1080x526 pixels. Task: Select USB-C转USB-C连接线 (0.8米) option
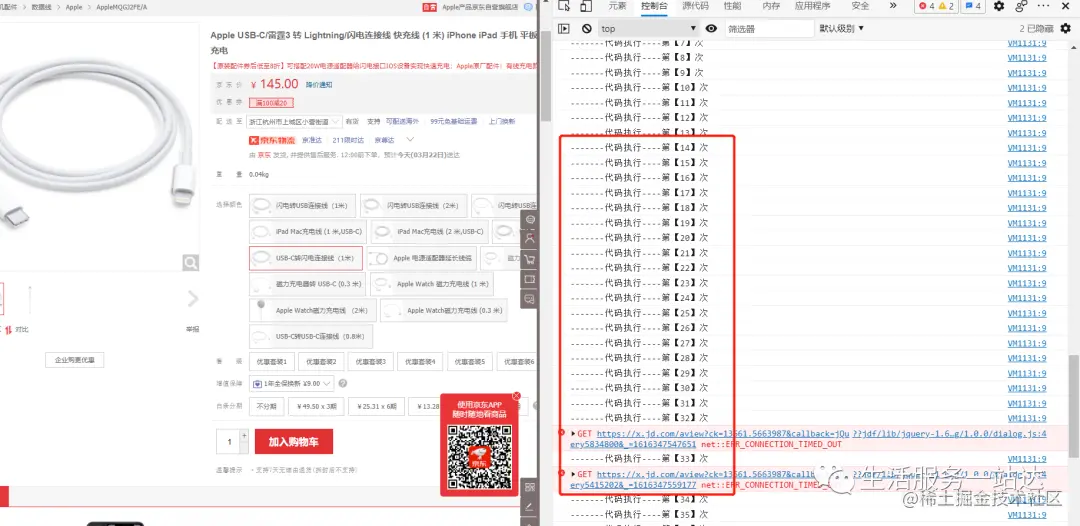click(311, 337)
